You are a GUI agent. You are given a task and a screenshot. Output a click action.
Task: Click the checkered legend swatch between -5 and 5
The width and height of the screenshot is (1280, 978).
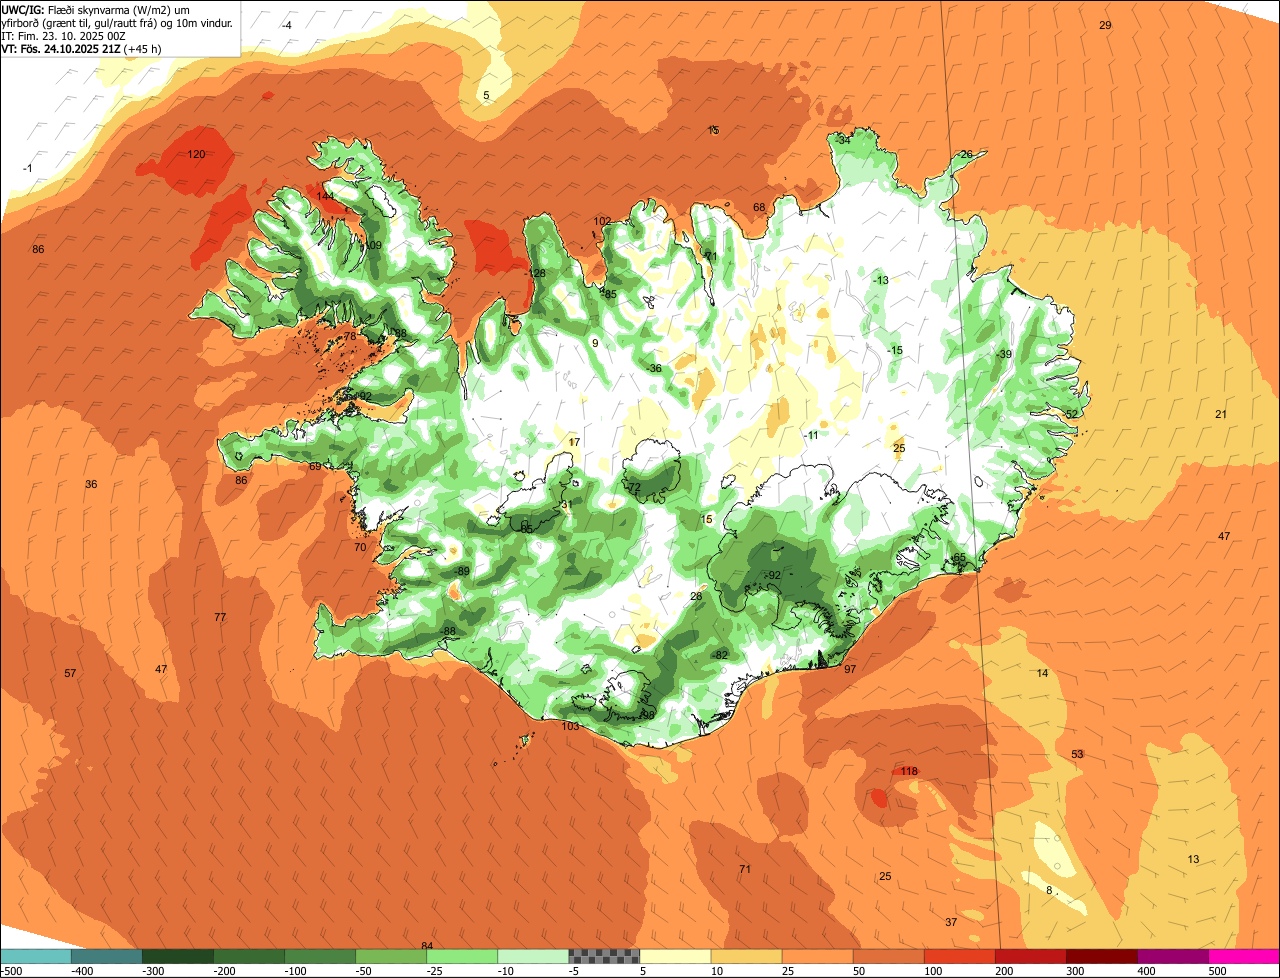coord(604,956)
